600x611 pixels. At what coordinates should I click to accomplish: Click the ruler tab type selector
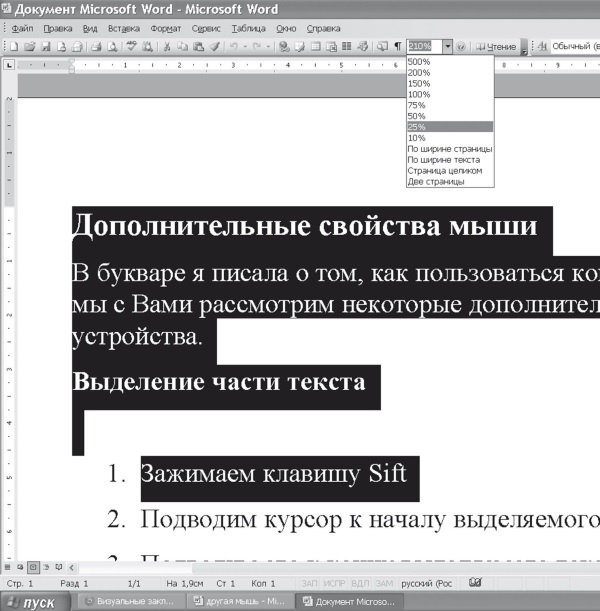9,65
